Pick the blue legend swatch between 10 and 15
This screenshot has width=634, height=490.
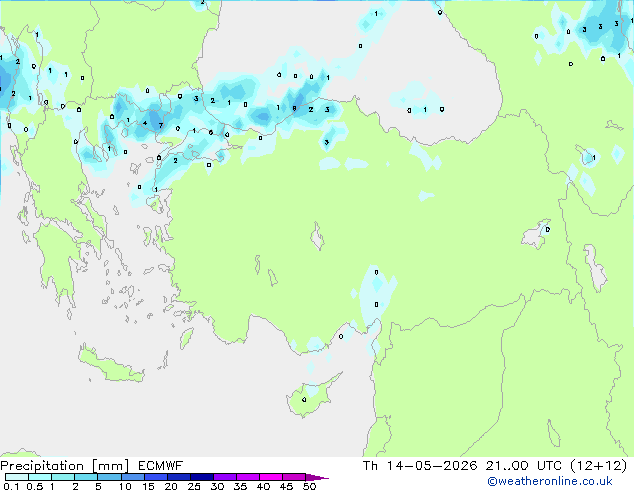pyautogui.click(x=132, y=477)
